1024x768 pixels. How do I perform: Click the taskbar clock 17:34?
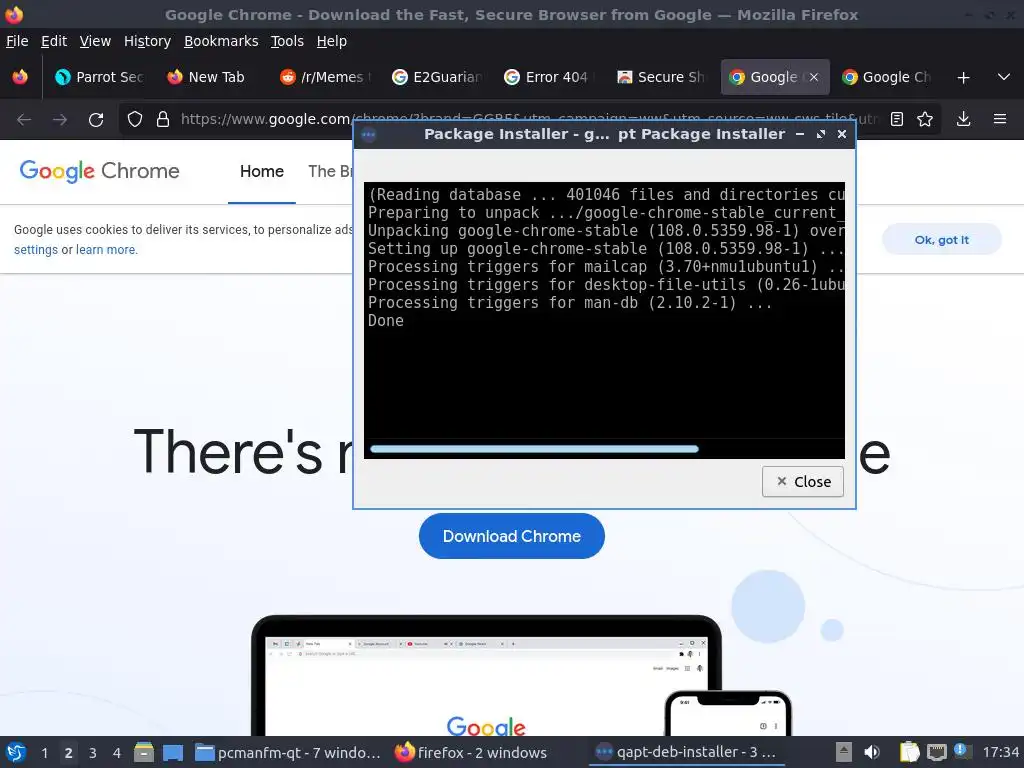[1000, 752]
